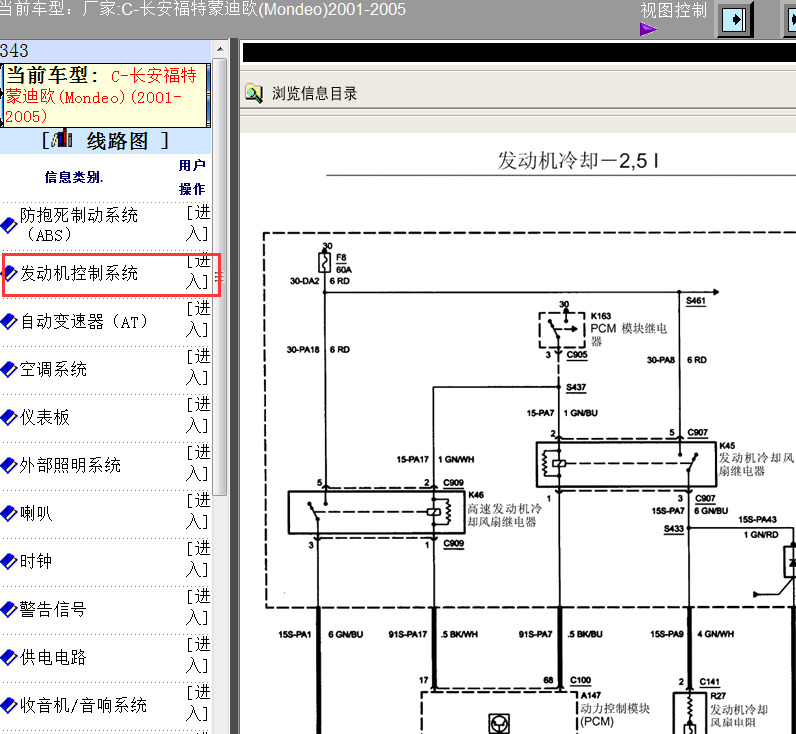Click the blue book icon beside 发动机控制系统
This screenshot has height=734, width=796.
[9, 274]
